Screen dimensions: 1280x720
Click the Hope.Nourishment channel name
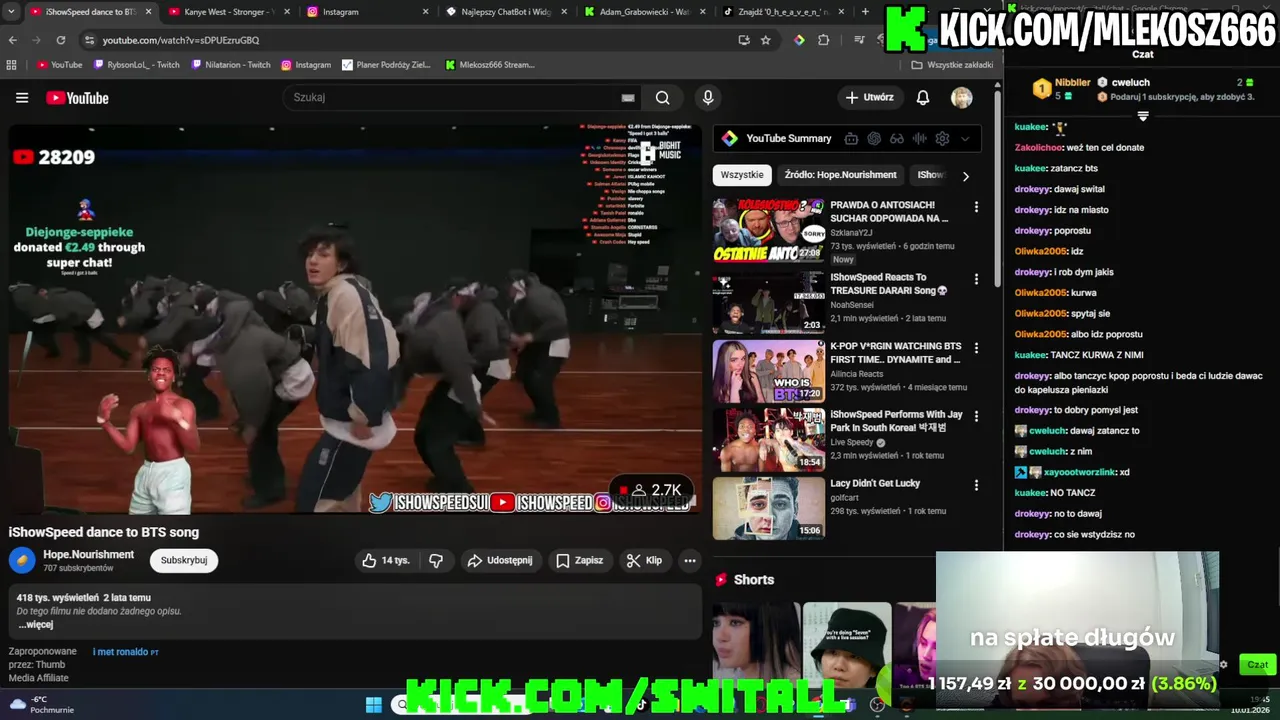(x=88, y=555)
